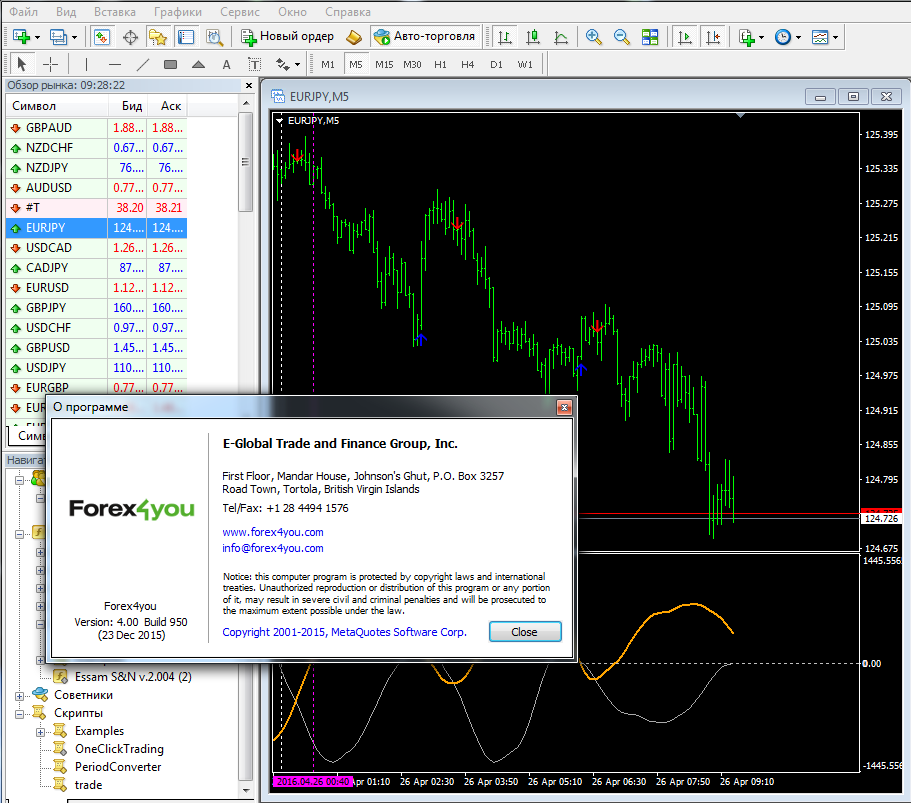Screen dimensions: 911x803
Task: Open the www.forex4you.com link
Action: [x=272, y=532]
